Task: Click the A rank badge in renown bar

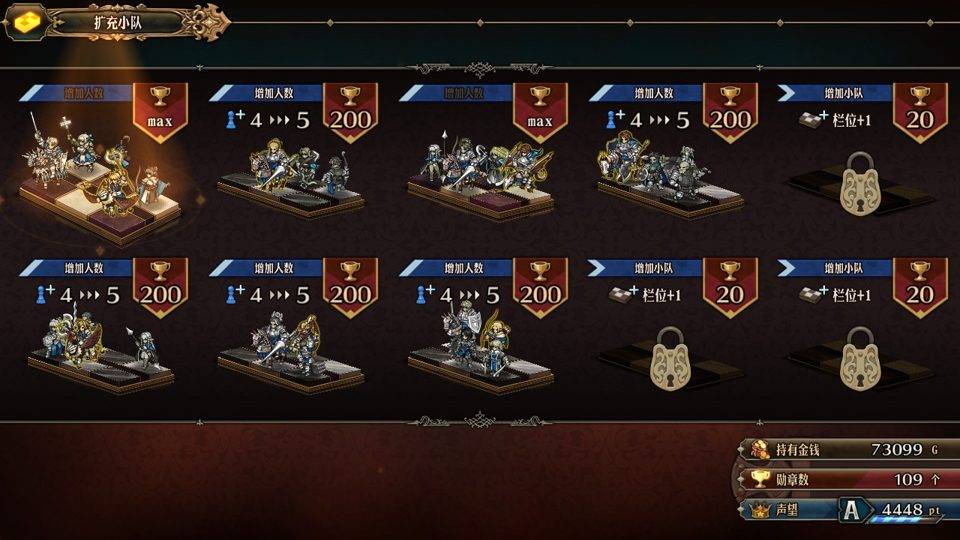Action: pos(852,509)
